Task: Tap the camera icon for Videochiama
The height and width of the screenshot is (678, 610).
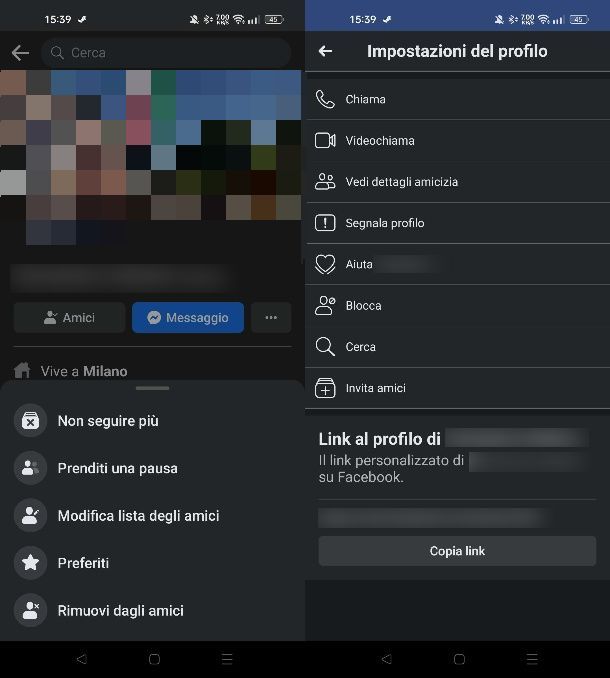Action: pyautogui.click(x=325, y=141)
